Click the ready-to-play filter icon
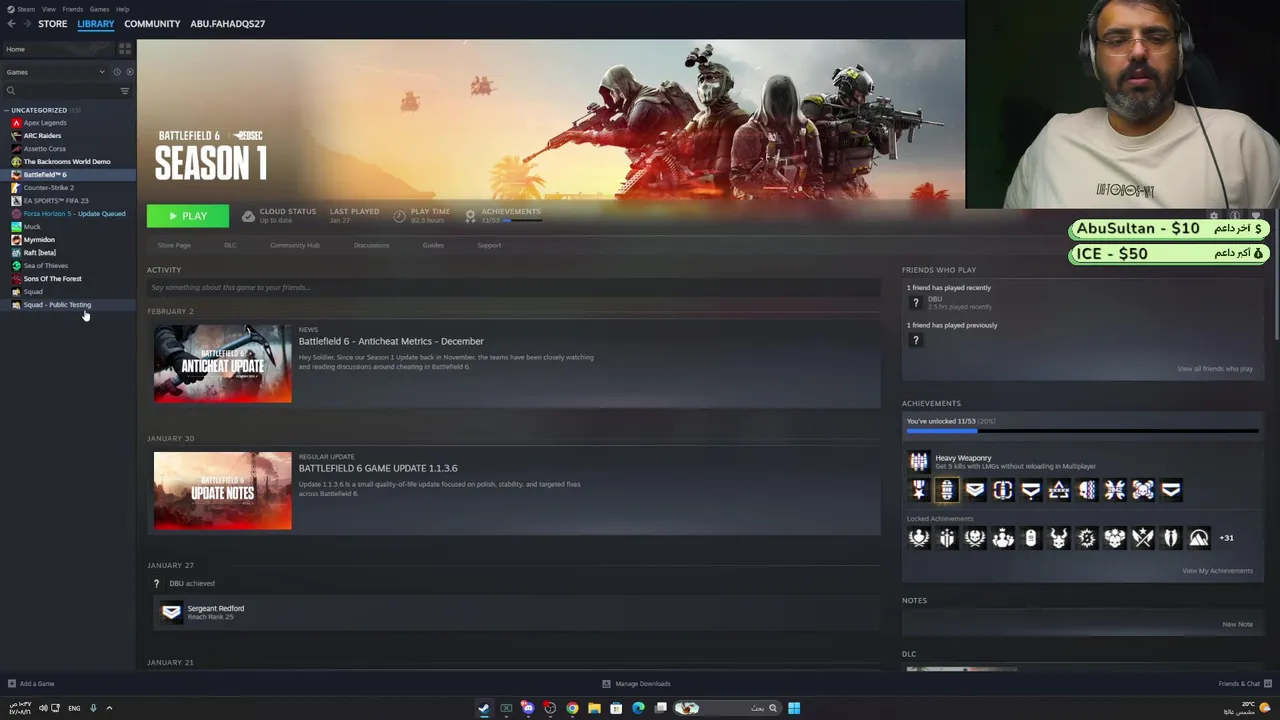Image resolution: width=1280 pixels, height=720 pixels. [129, 72]
